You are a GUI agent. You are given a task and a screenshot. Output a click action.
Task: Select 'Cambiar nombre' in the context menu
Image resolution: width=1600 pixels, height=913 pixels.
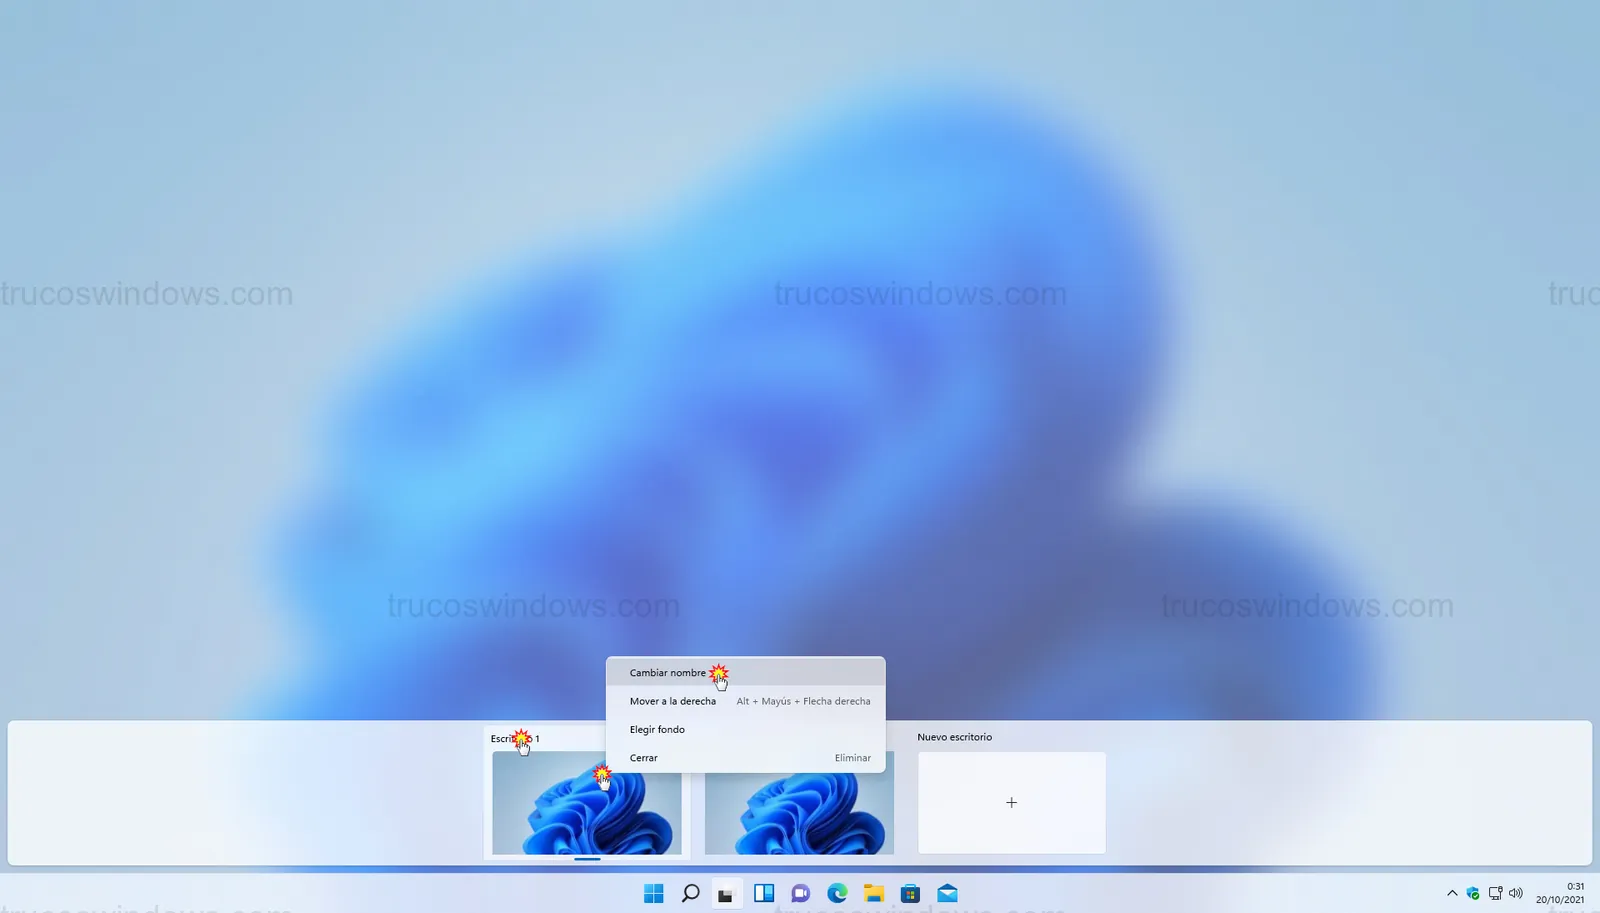[x=667, y=673]
